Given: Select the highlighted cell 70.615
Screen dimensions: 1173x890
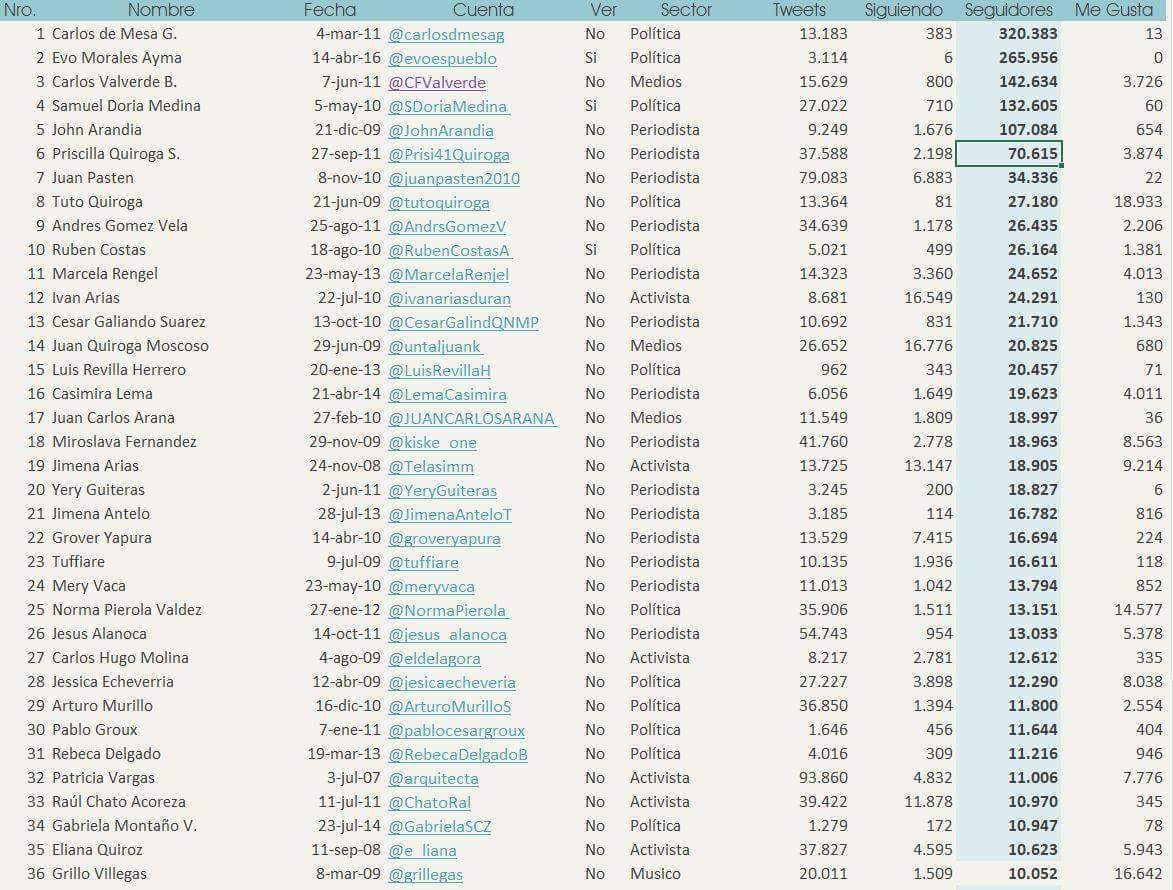Looking at the screenshot, I should [x=1008, y=153].
